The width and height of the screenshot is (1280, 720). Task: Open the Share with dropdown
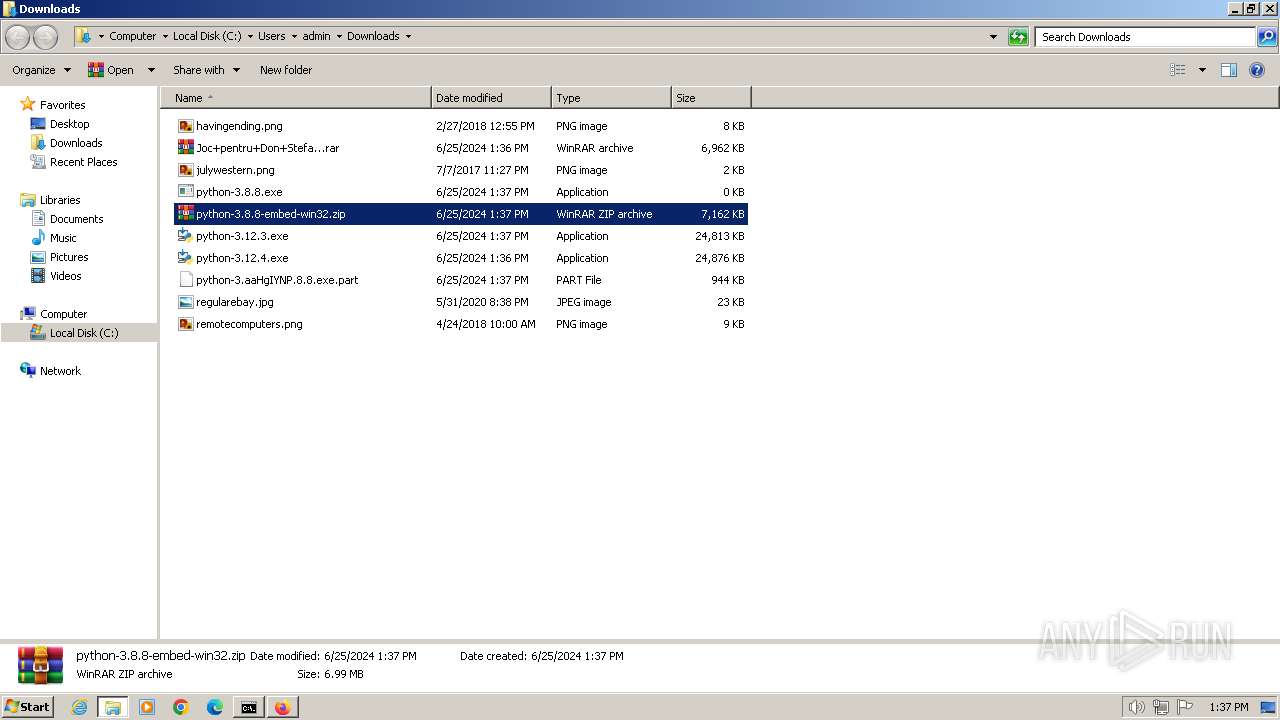tap(206, 70)
